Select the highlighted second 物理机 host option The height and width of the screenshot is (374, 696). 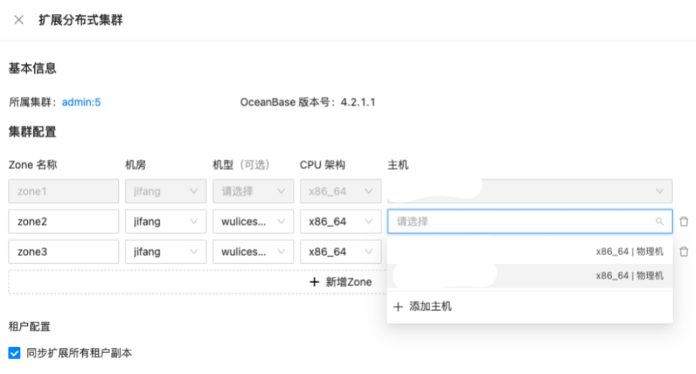pyautogui.click(x=530, y=276)
